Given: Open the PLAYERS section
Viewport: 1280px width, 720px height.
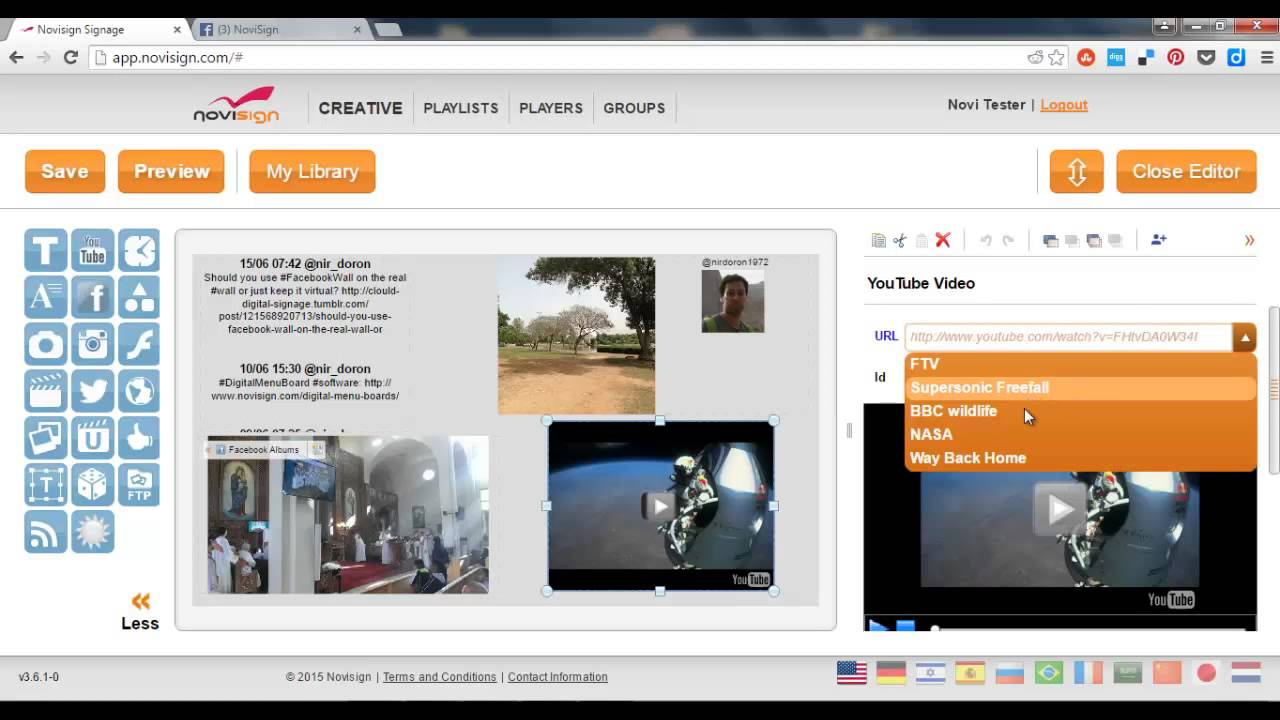Looking at the screenshot, I should (551, 108).
